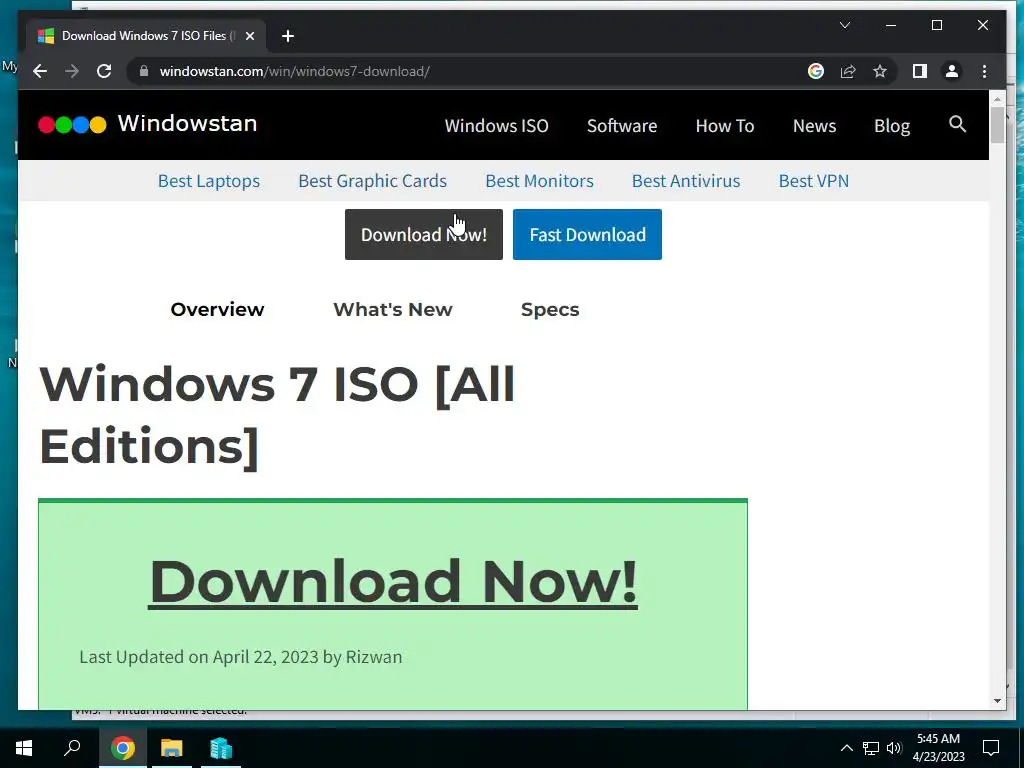Open the Windows ISO menu
The width and height of the screenshot is (1024, 768).
(x=496, y=125)
